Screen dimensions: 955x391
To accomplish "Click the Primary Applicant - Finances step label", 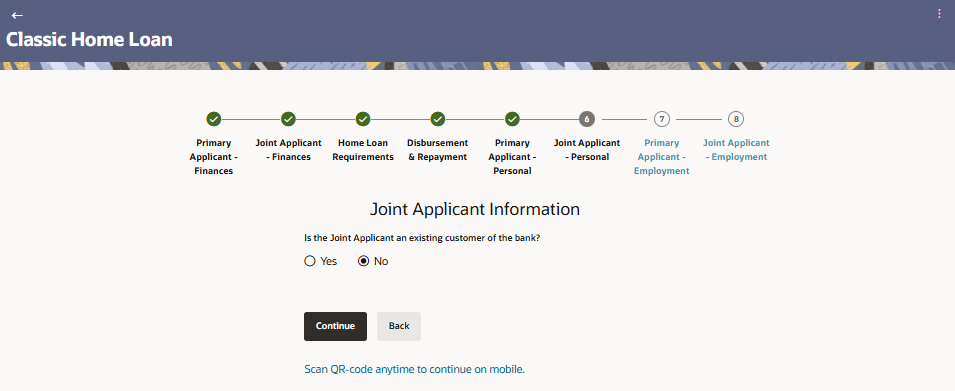I will [214, 157].
